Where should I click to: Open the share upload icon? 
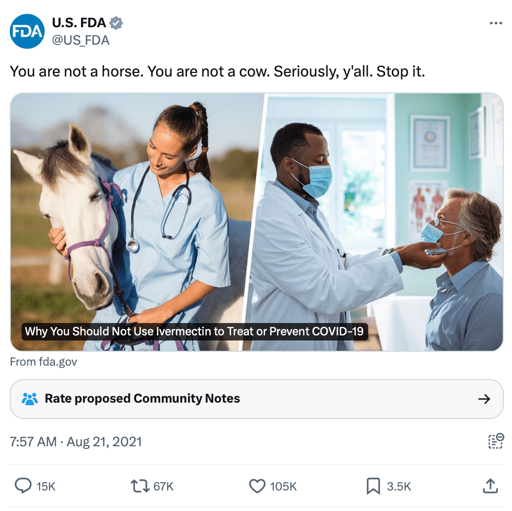coord(490,486)
